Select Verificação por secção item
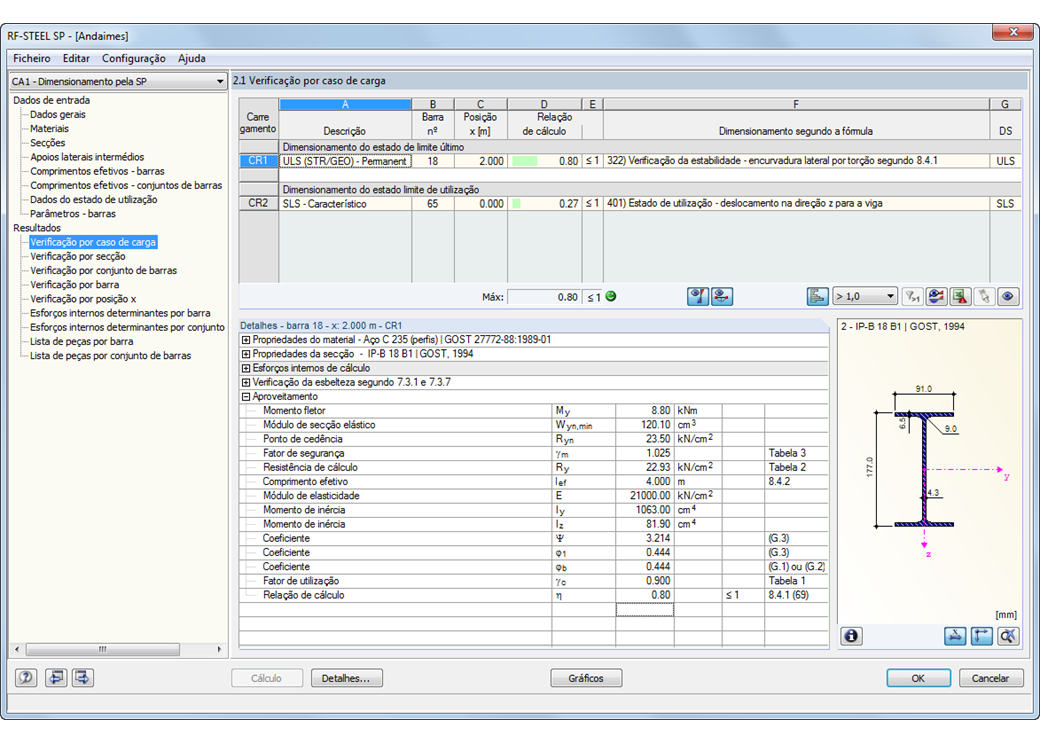The height and width of the screenshot is (744, 1040). point(78,257)
